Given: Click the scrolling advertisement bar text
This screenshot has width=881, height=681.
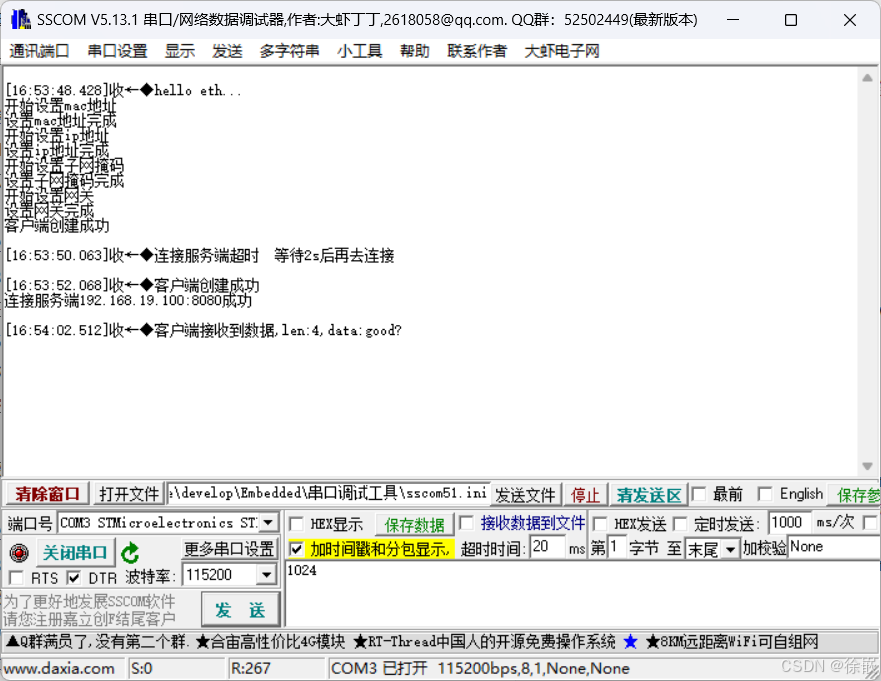Looking at the screenshot, I should pyautogui.click(x=412, y=641).
